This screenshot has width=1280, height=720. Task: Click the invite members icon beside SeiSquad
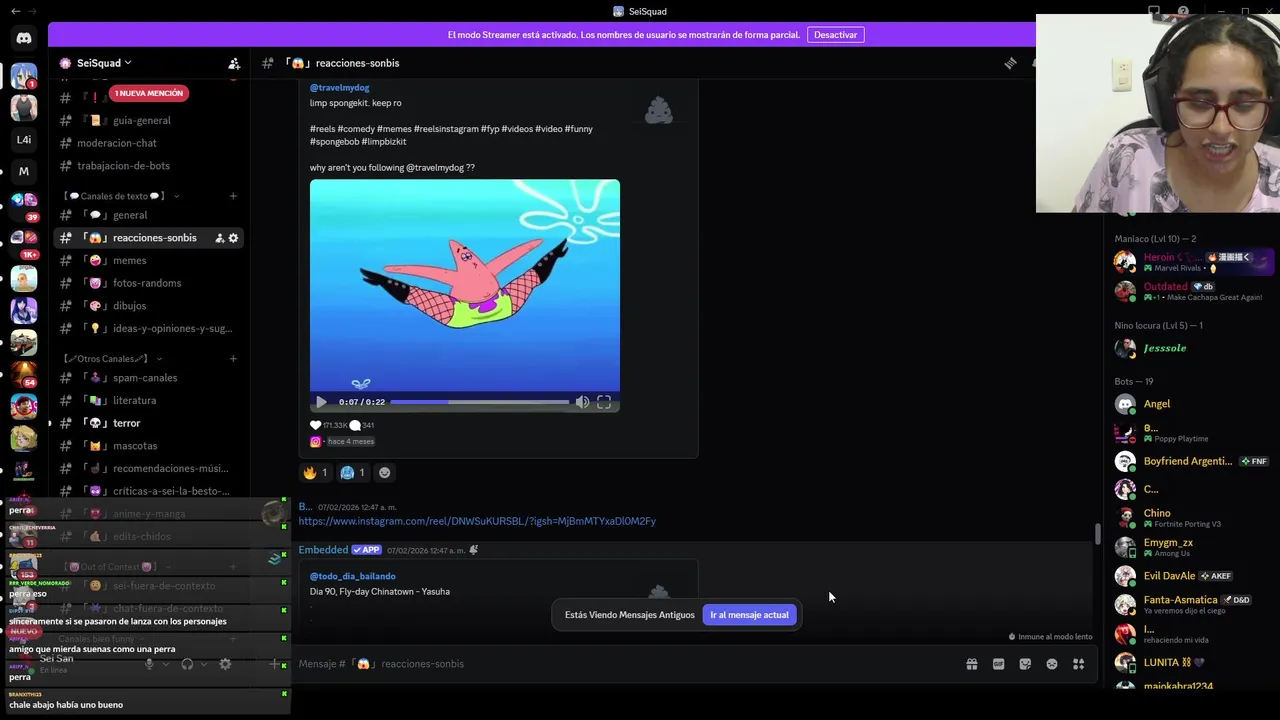(234, 63)
